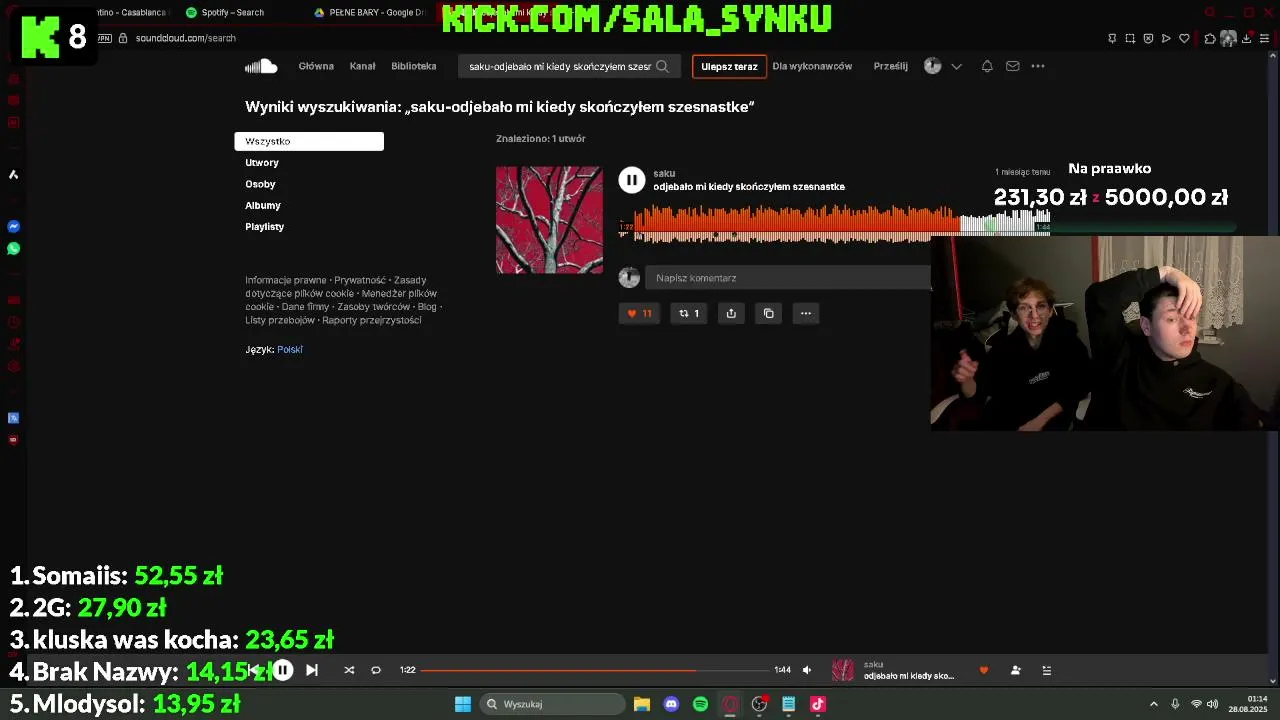Viewport: 1280px width, 720px height.
Task: Open the browser downloads icon
Action: [x=1247, y=38]
